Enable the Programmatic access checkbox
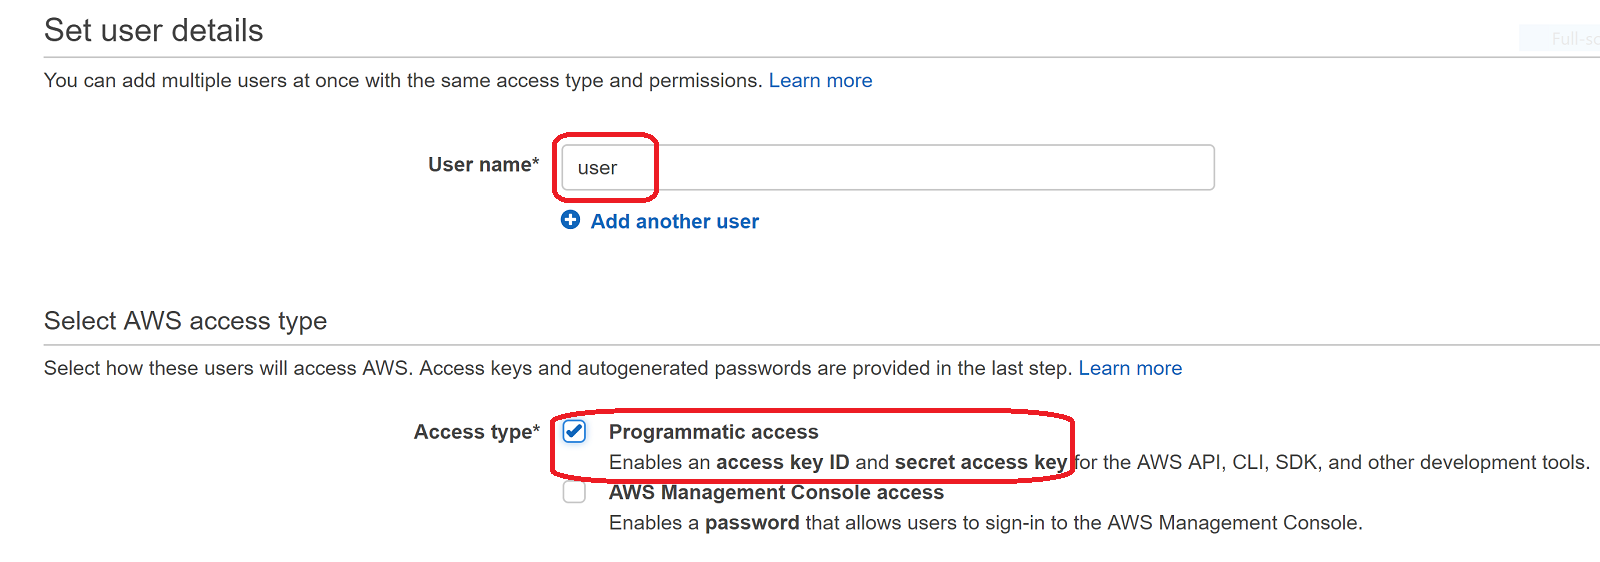1600x562 pixels. point(574,431)
